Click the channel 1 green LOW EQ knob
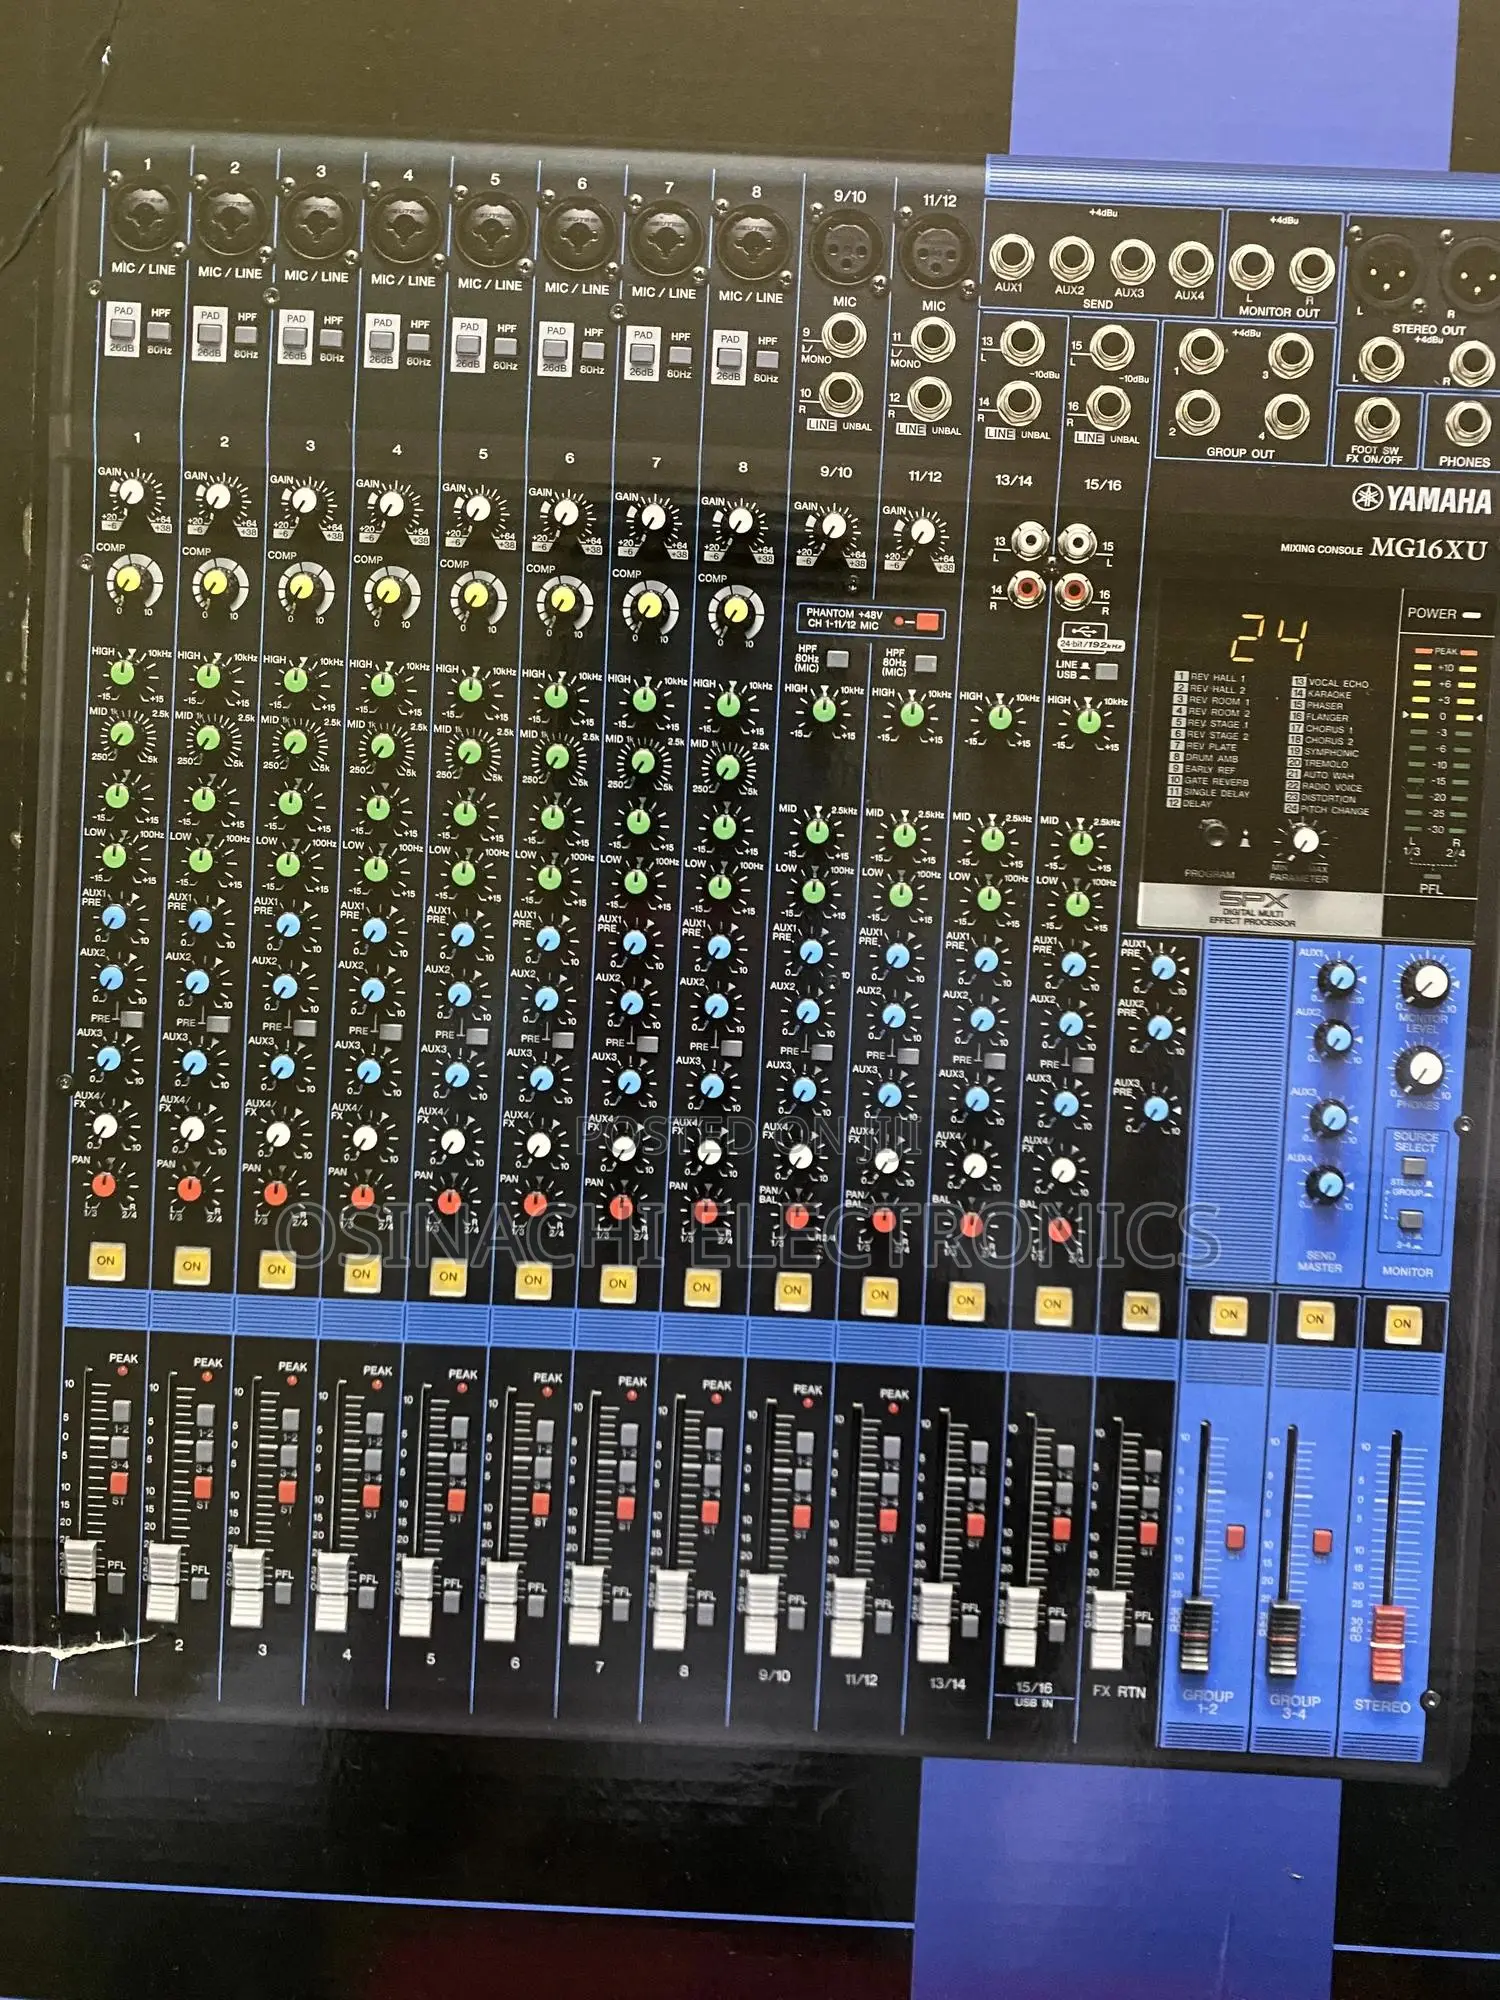This screenshot has height=2000, width=1500. [115, 857]
